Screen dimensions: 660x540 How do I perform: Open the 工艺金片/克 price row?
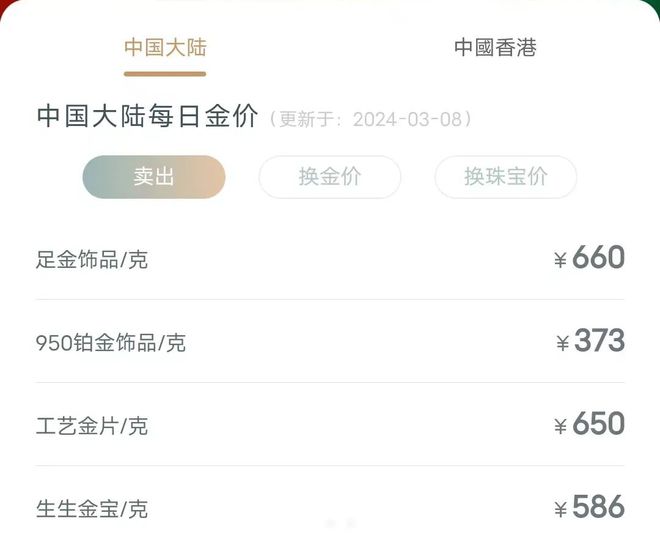point(330,424)
